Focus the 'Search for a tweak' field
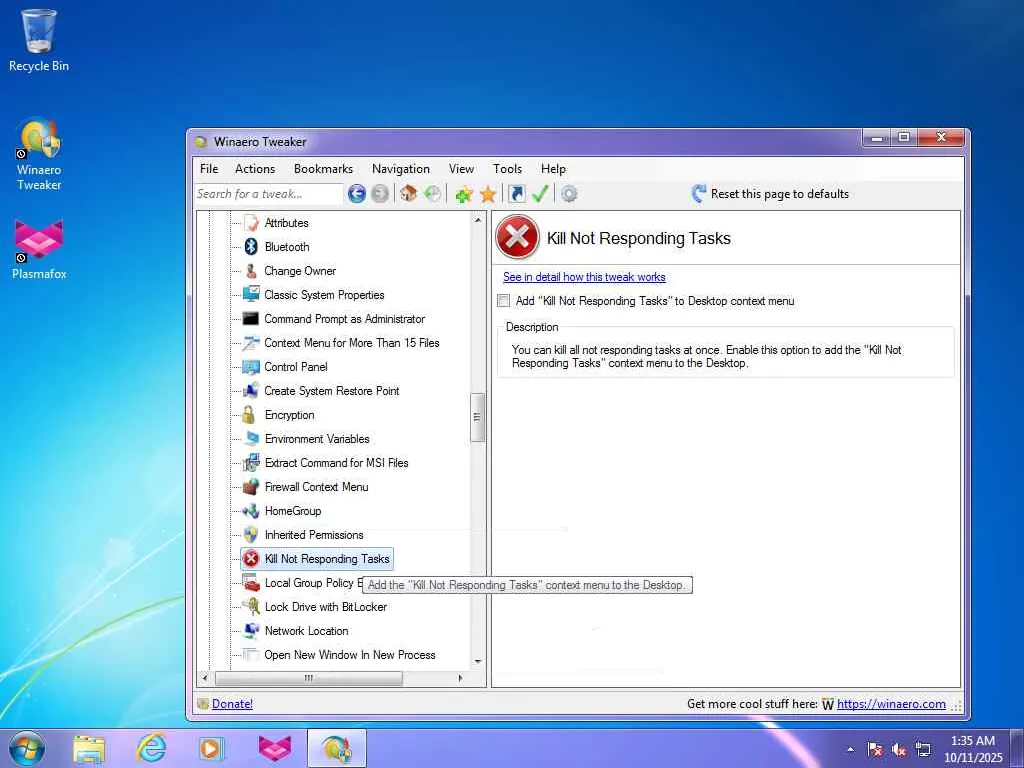 pyautogui.click(x=268, y=194)
